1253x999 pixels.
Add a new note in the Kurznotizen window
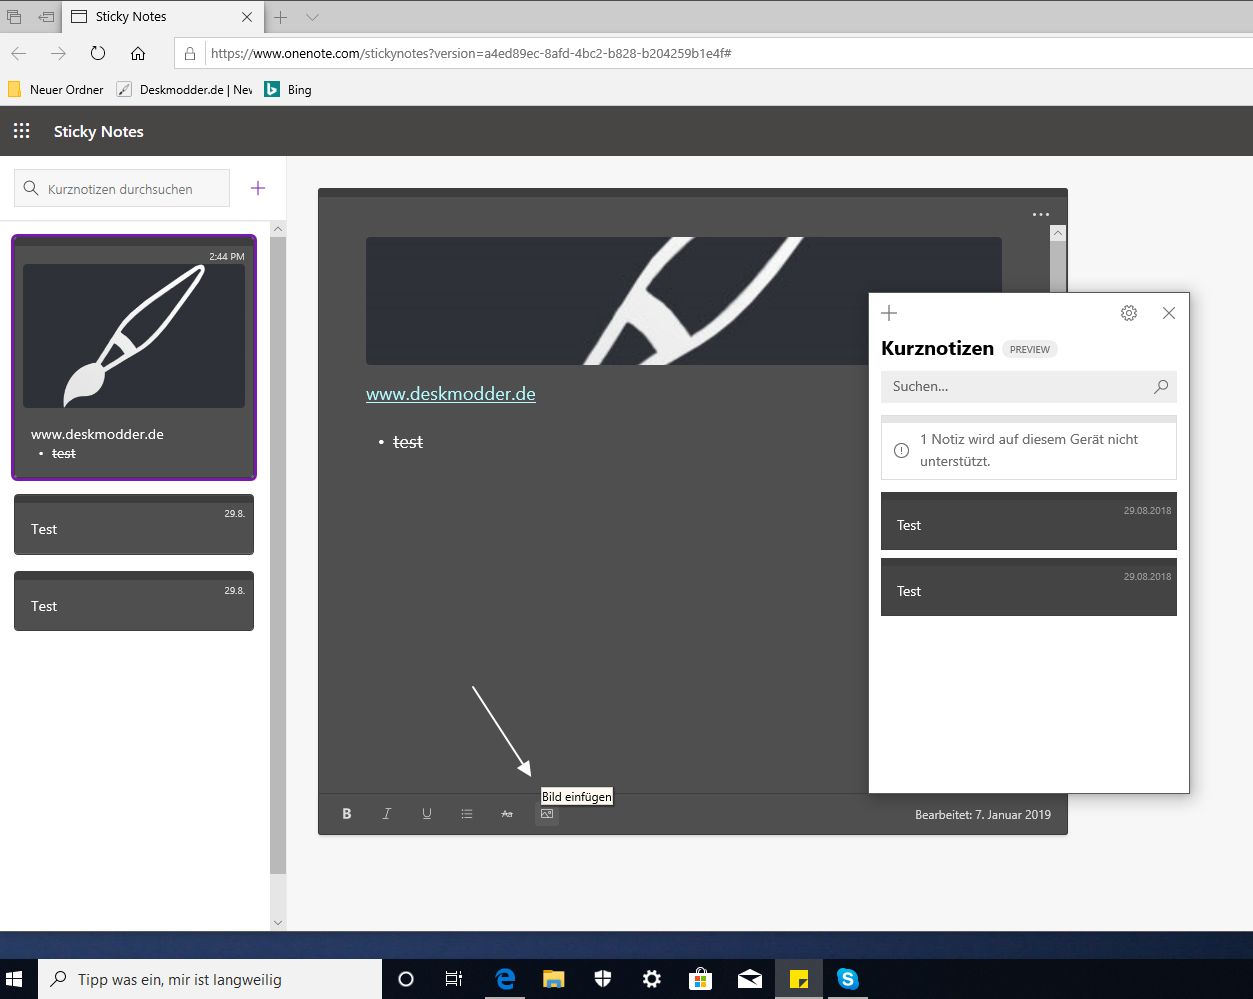(x=889, y=313)
